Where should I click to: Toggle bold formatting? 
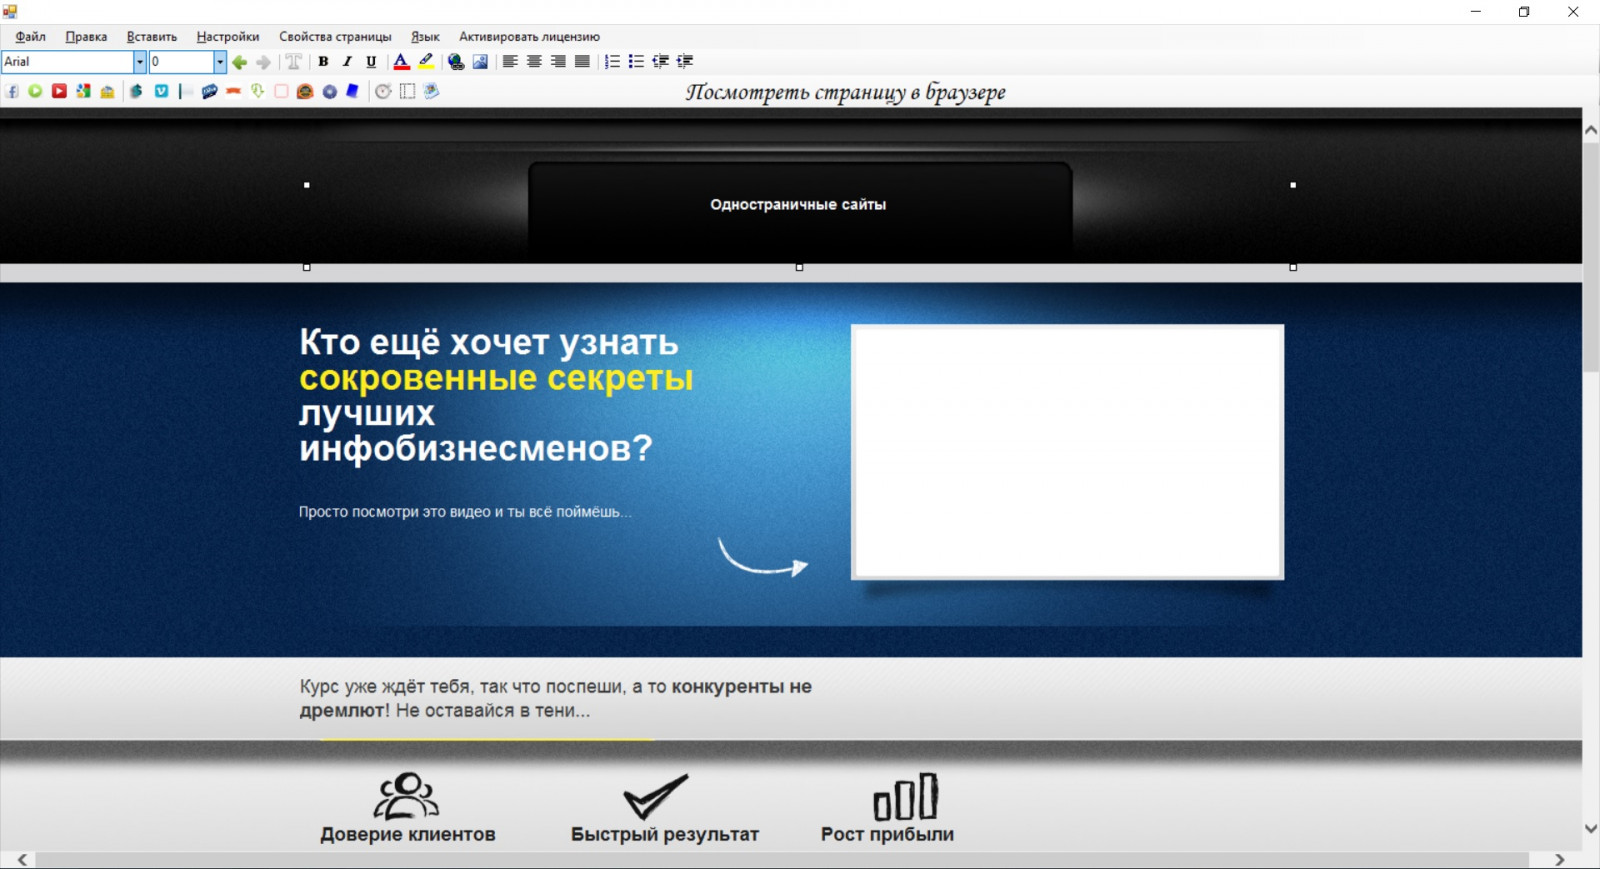tap(323, 62)
